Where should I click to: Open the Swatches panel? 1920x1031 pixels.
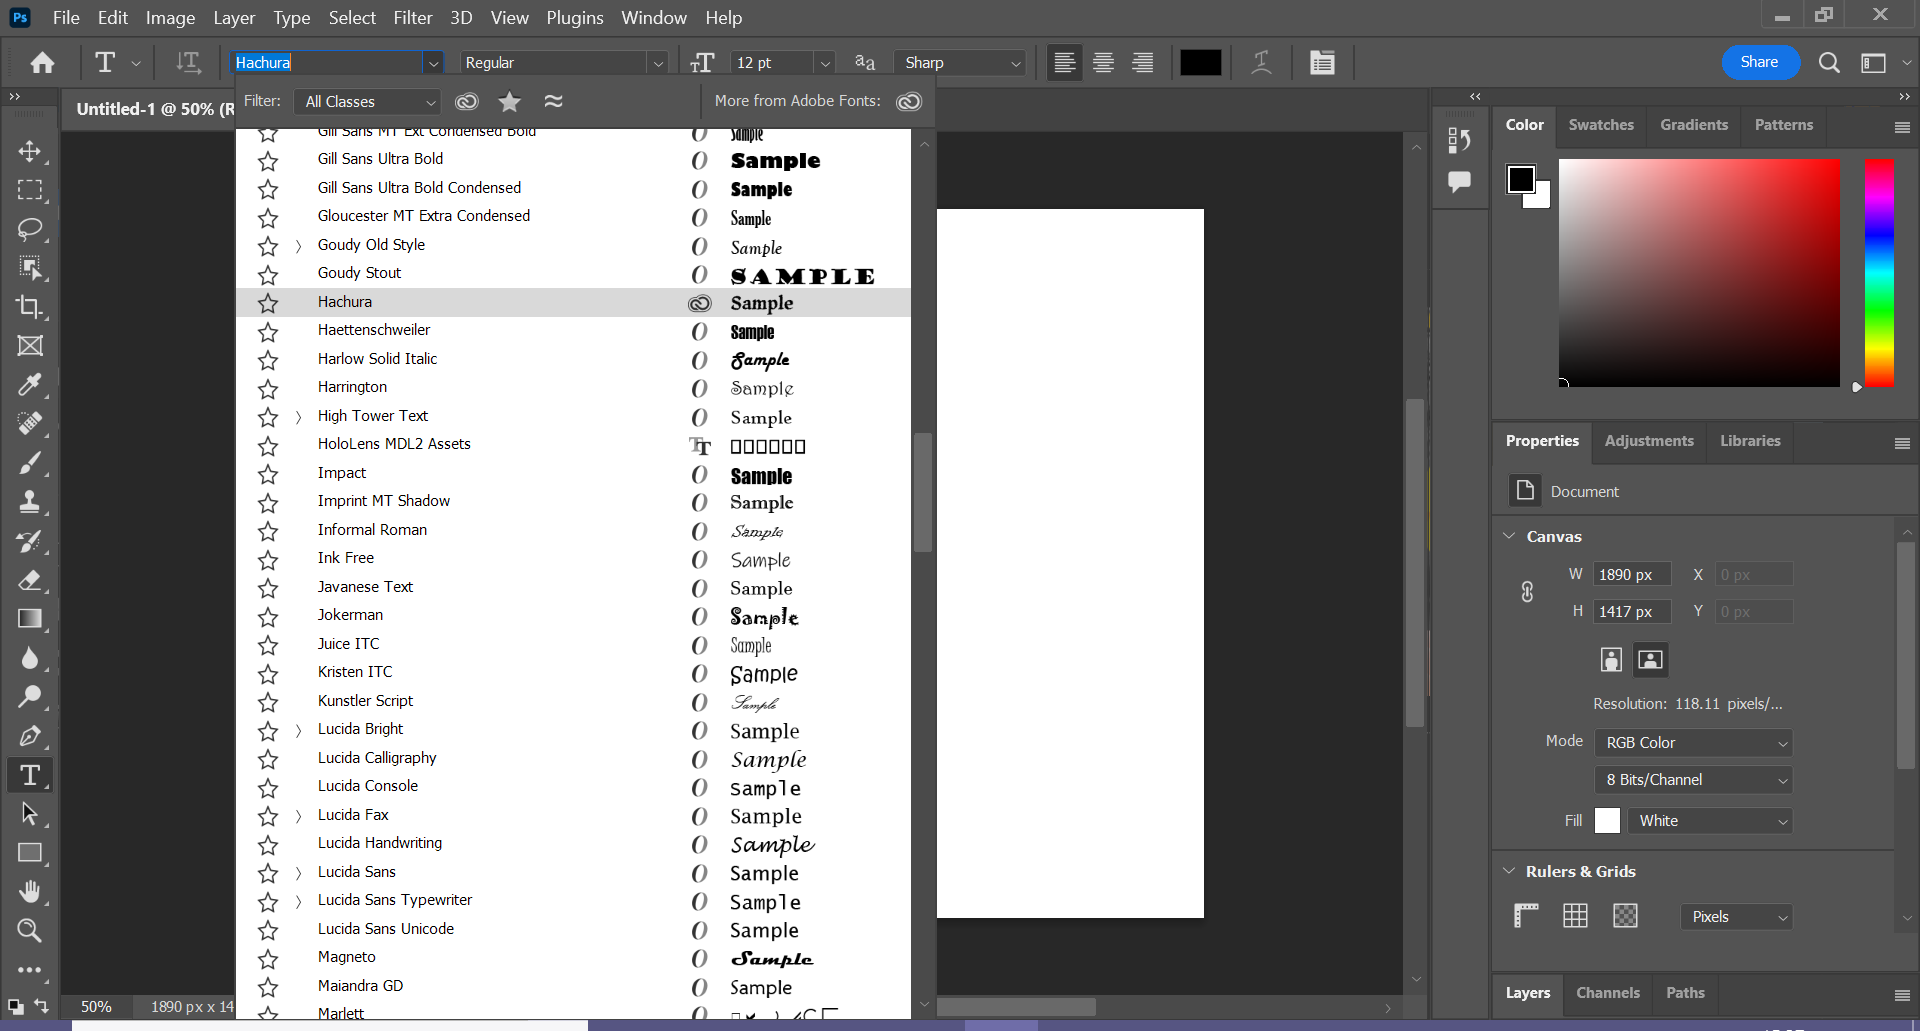[x=1600, y=125]
